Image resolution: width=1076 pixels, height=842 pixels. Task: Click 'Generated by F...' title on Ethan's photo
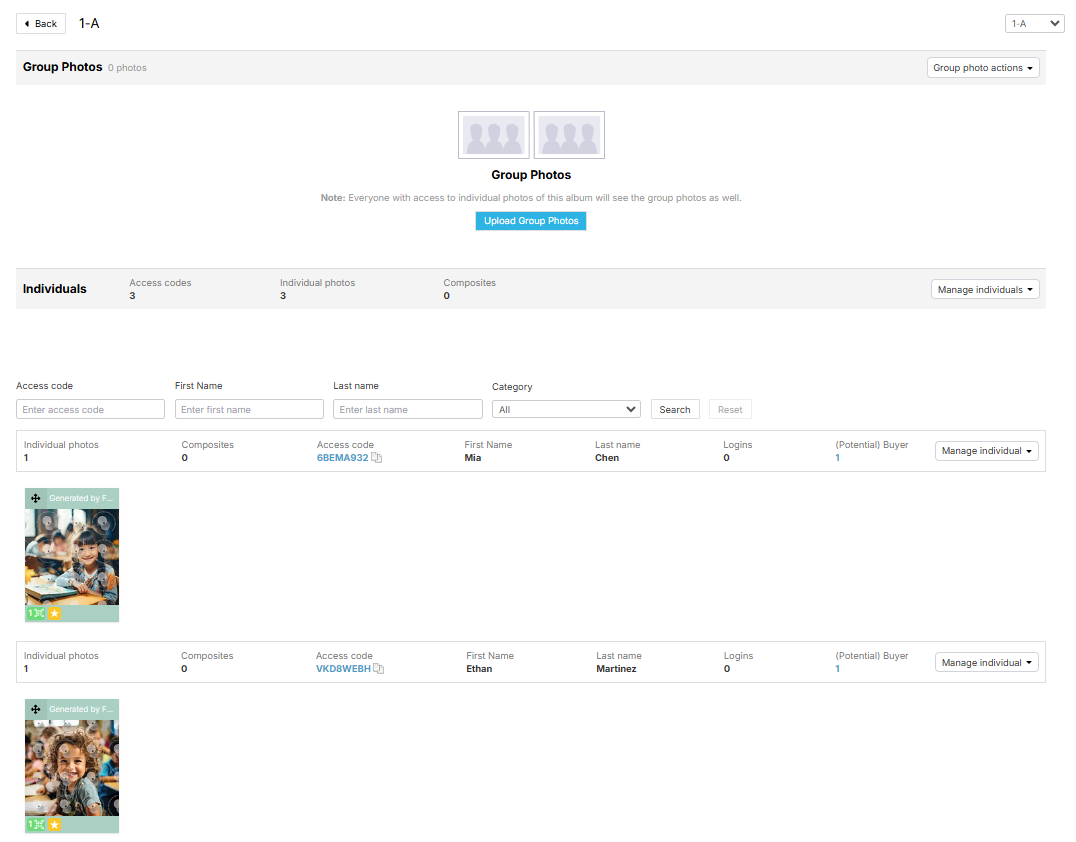[81, 709]
